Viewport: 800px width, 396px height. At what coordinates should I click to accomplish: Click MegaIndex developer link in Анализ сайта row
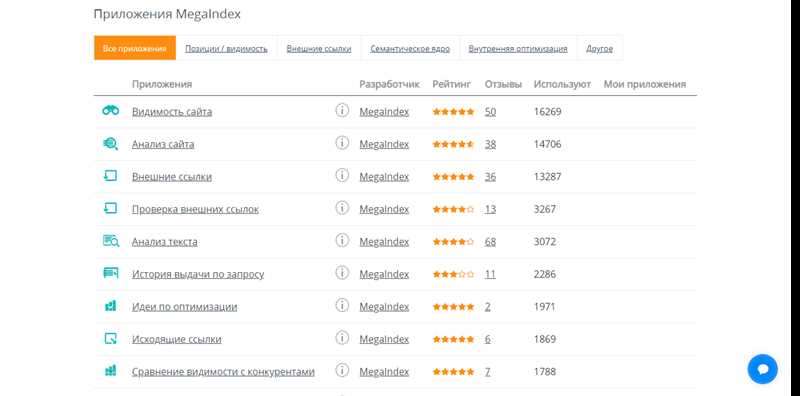click(384, 144)
